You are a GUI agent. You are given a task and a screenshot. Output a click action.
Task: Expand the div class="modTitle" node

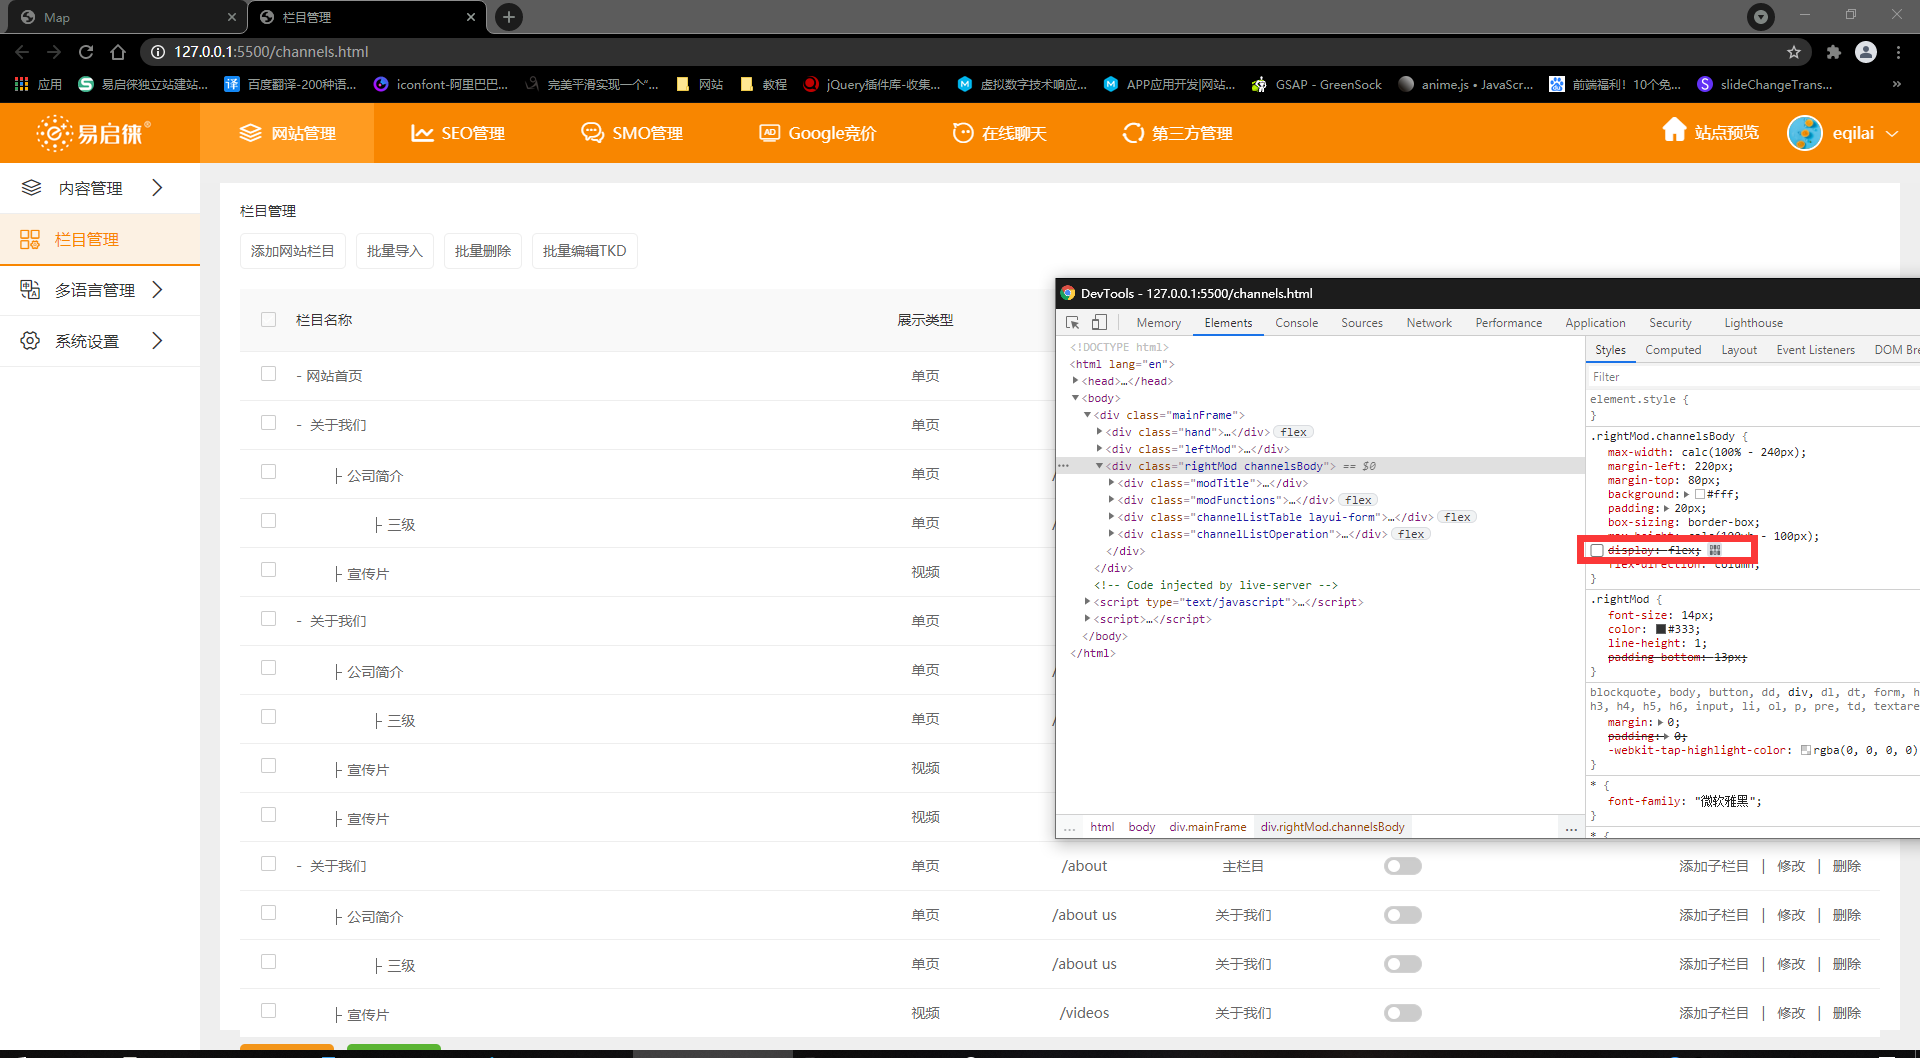pos(1111,483)
